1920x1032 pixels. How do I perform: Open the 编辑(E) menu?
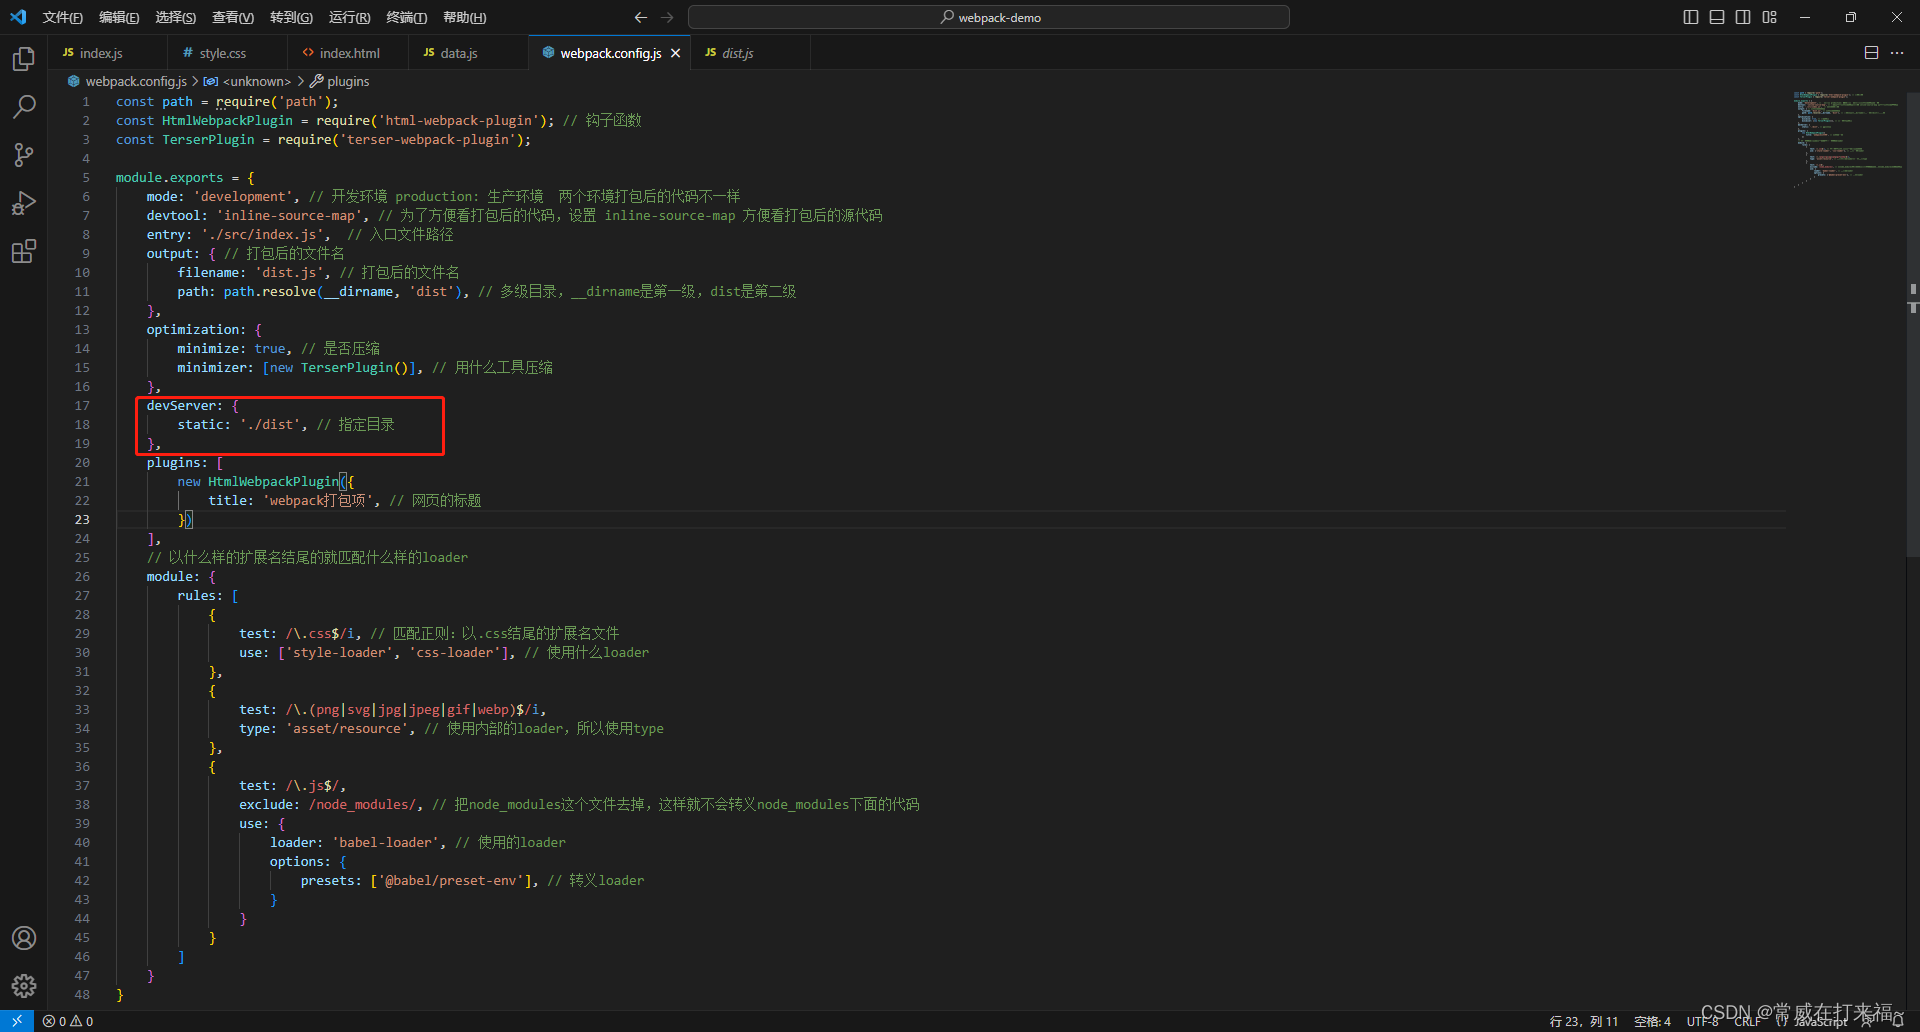click(x=119, y=17)
